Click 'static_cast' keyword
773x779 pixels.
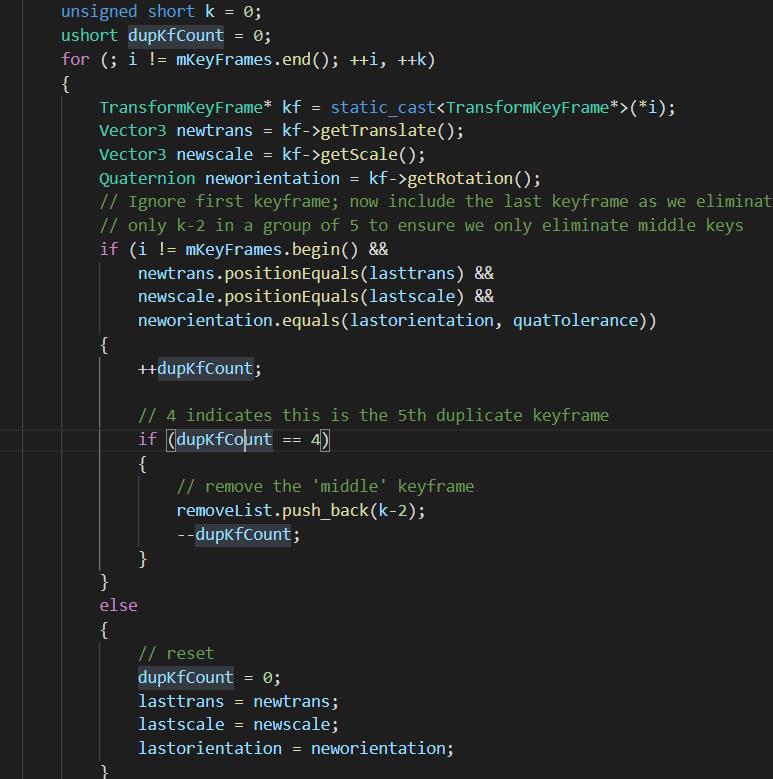click(383, 107)
